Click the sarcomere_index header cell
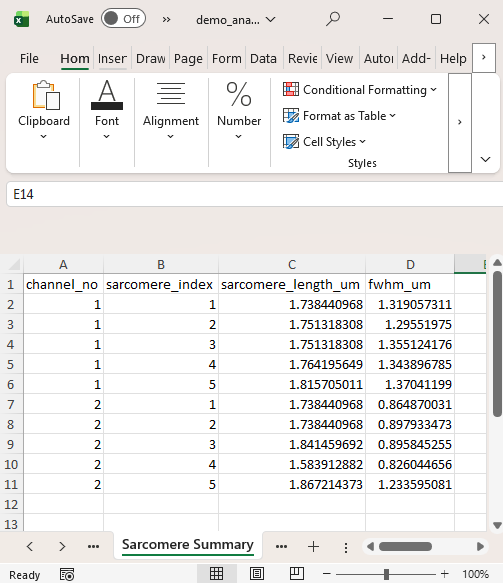The width and height of the screenshot is (503, 583). 161,284
